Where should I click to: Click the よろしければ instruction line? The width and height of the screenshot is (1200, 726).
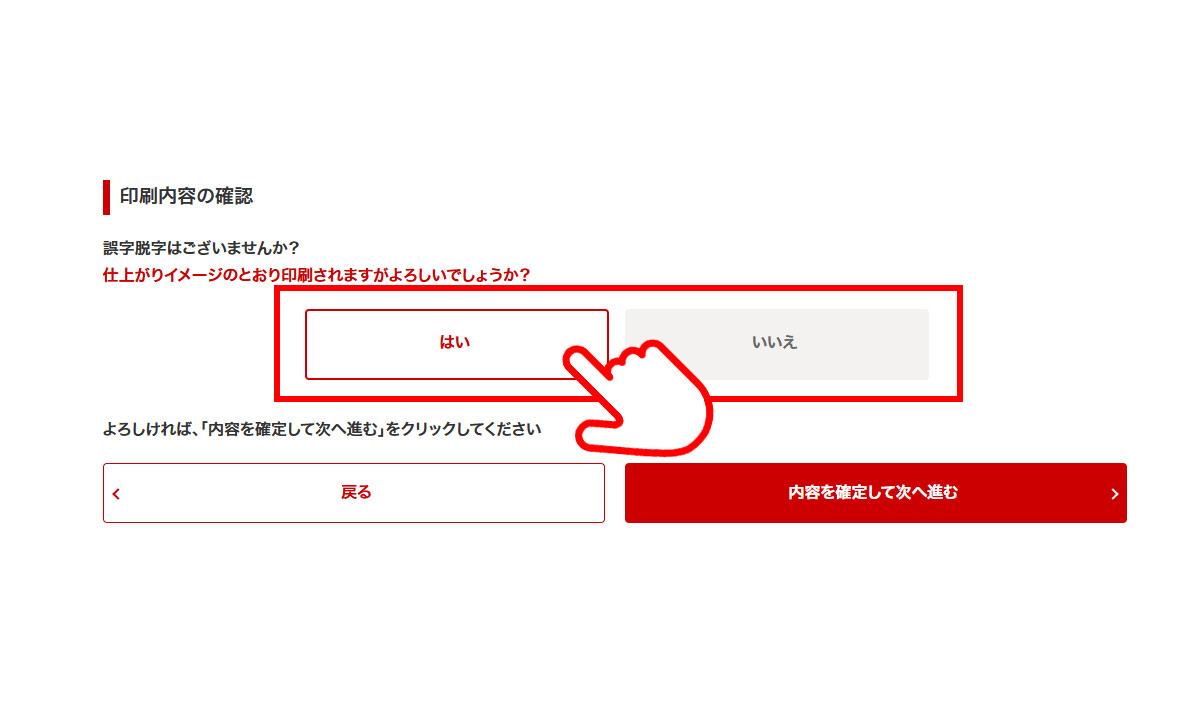pyautogui.click(x=322, y=429)
